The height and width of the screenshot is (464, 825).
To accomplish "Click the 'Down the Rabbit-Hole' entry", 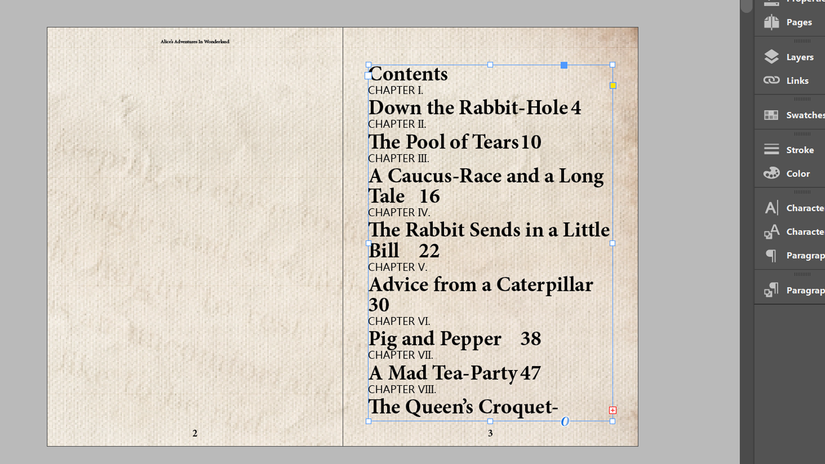I will pyautogui.click(x=468, y=108).
